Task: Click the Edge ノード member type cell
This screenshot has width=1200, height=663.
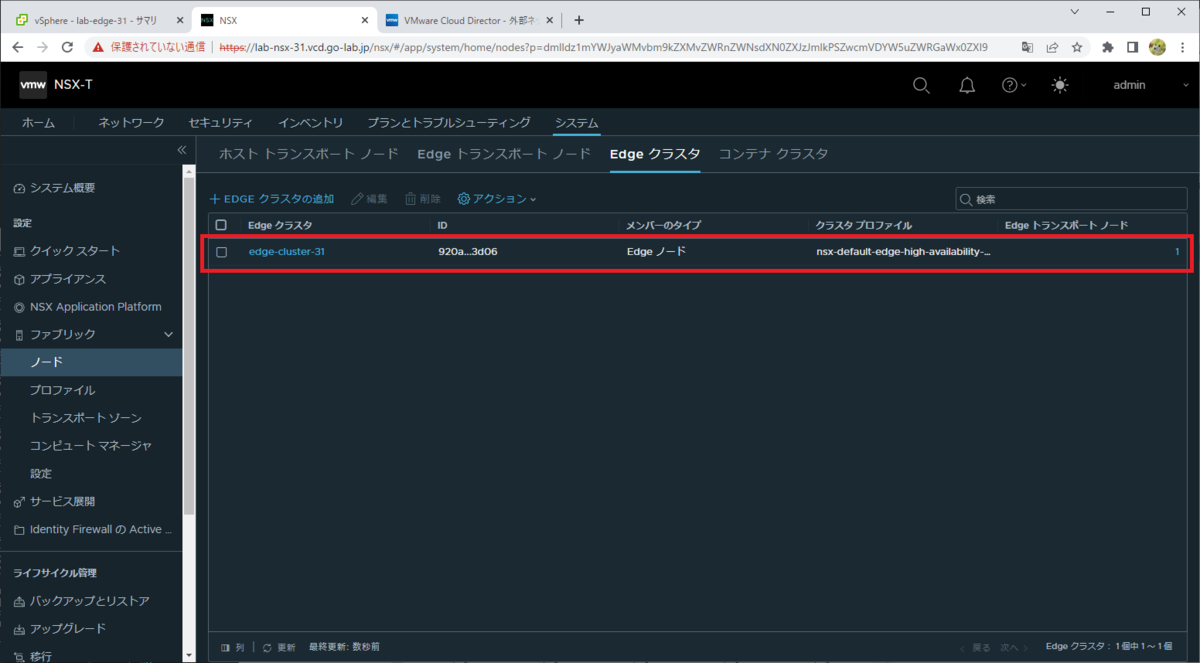Action: point(656,252)
